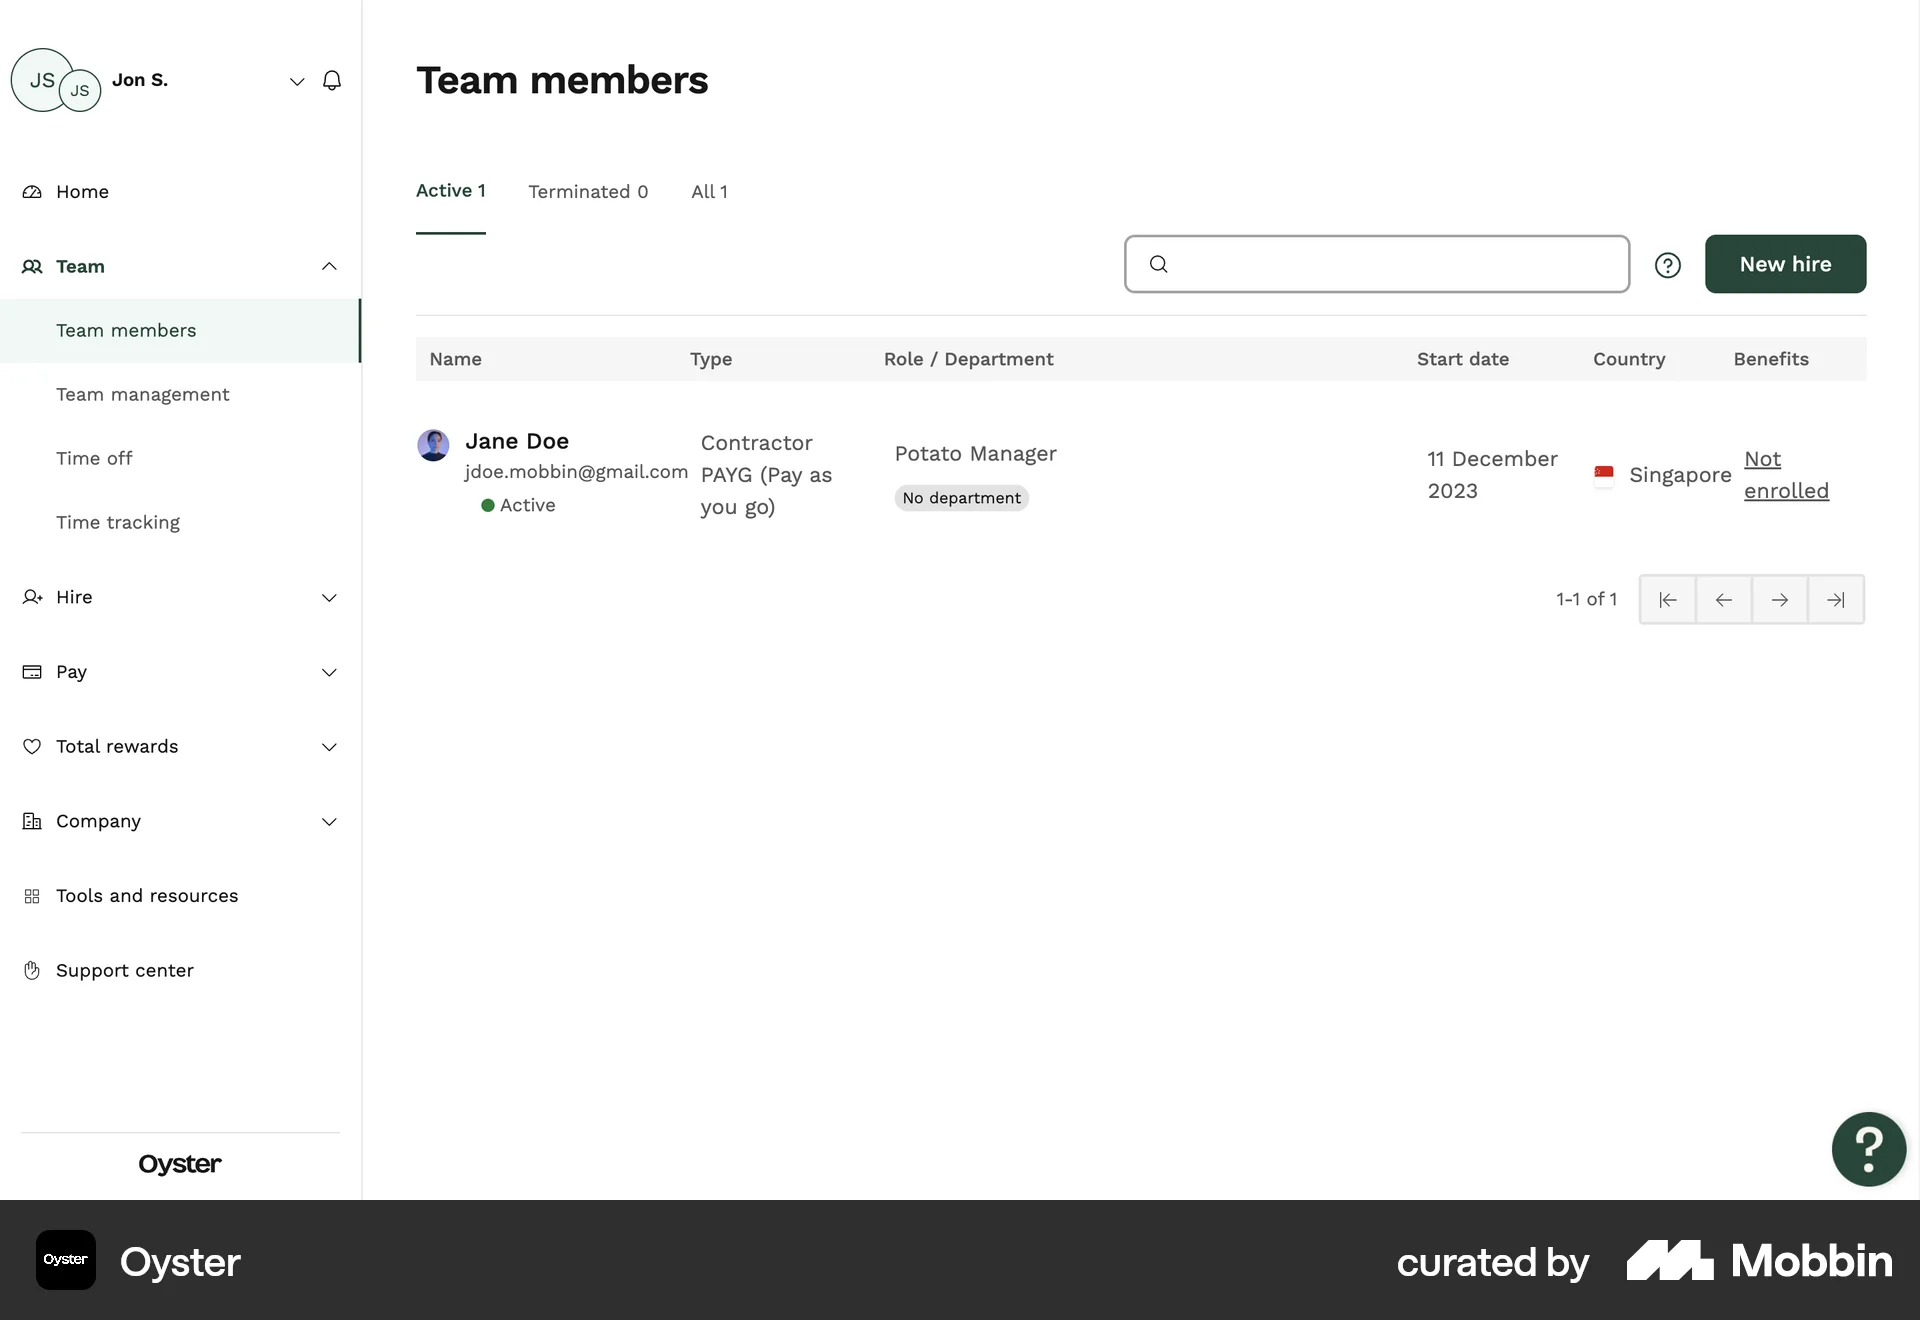Switch to the Terminated tab
The width and height of the screenshot is (1920, 1320).
[588, 191]
